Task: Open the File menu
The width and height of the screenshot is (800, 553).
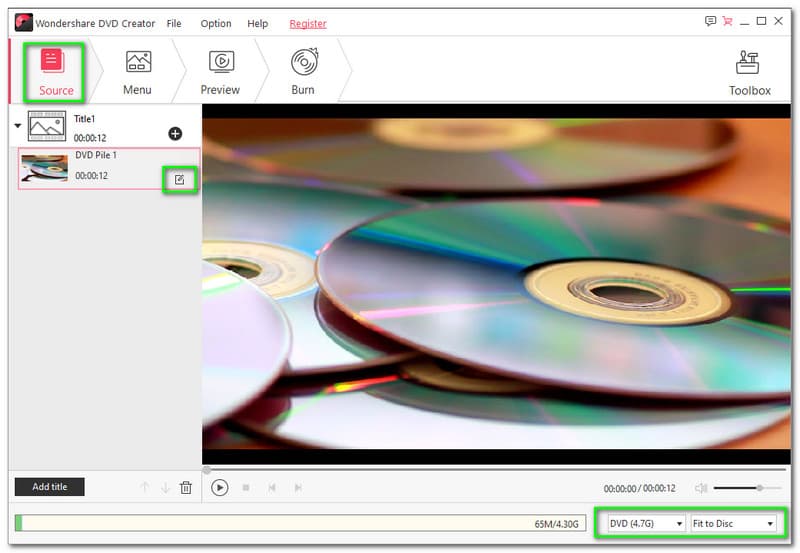Action: coord(174,23)
